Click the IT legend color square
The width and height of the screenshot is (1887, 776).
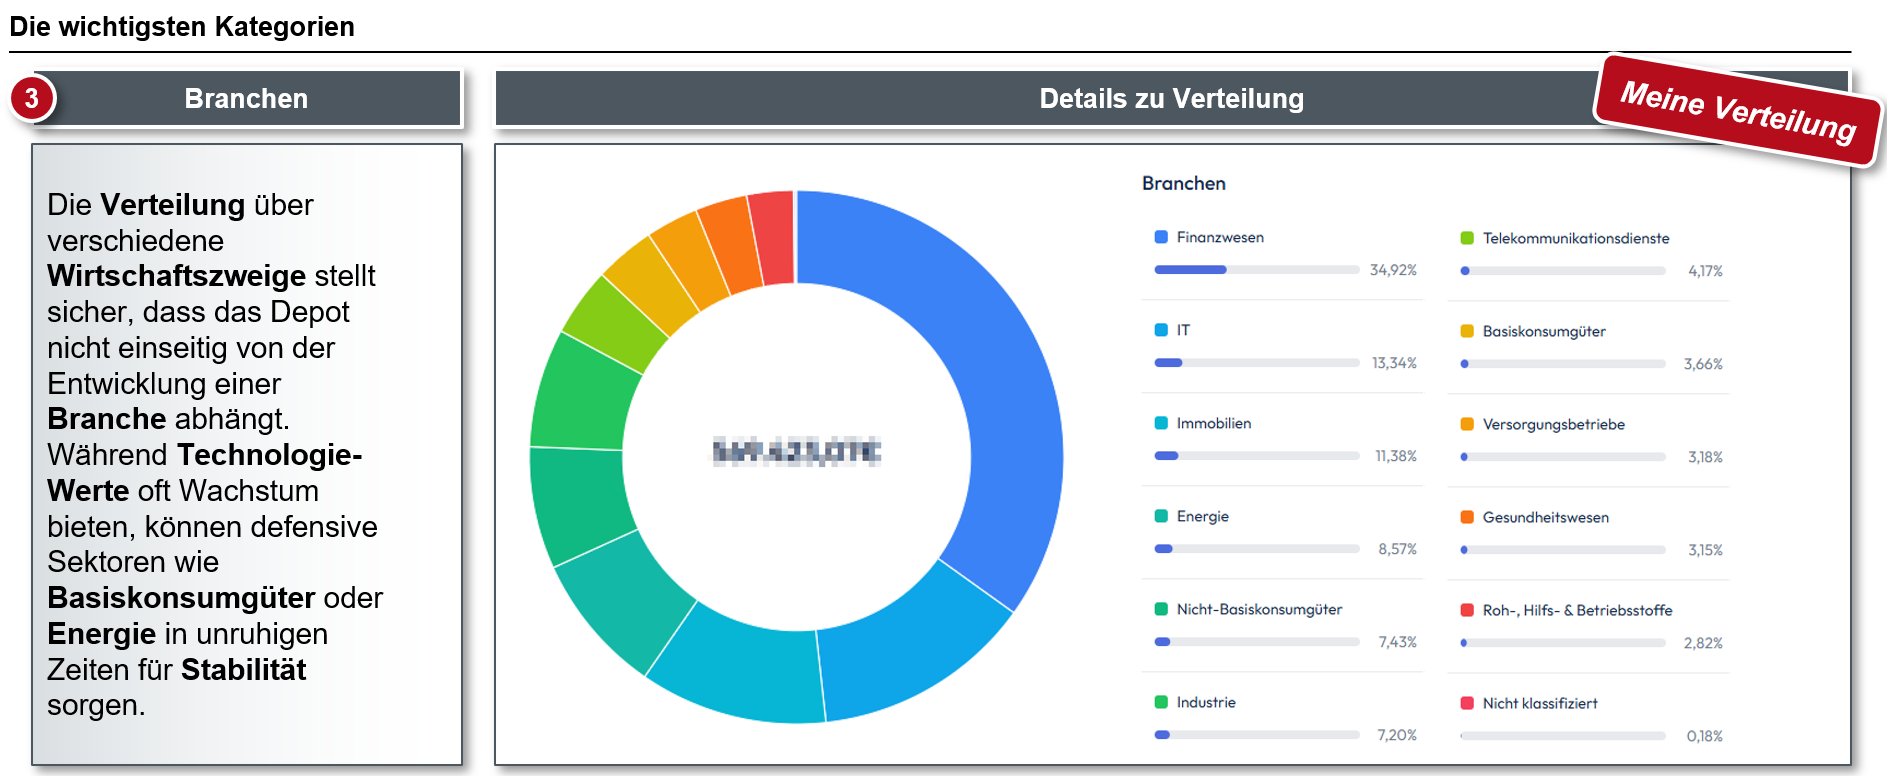click(1161, 330)
